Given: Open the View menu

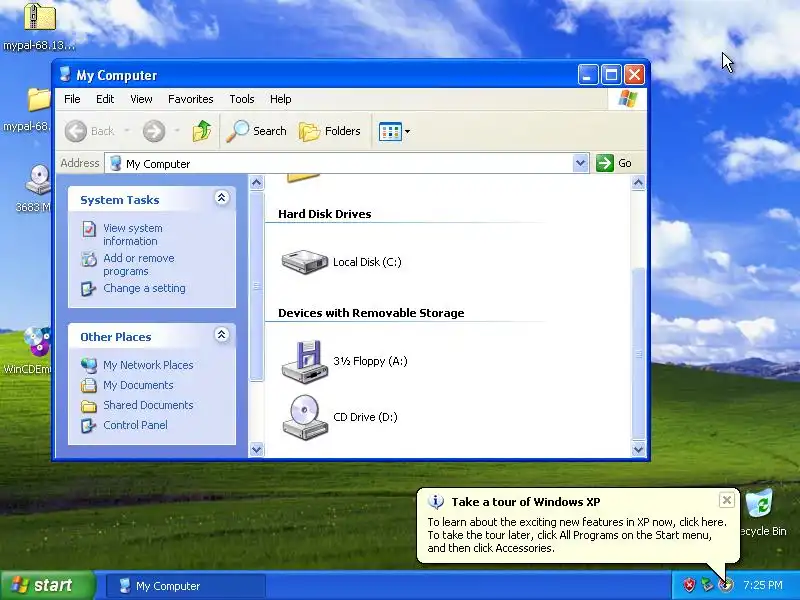Looking at the screenshot, I should coord(141,99).
